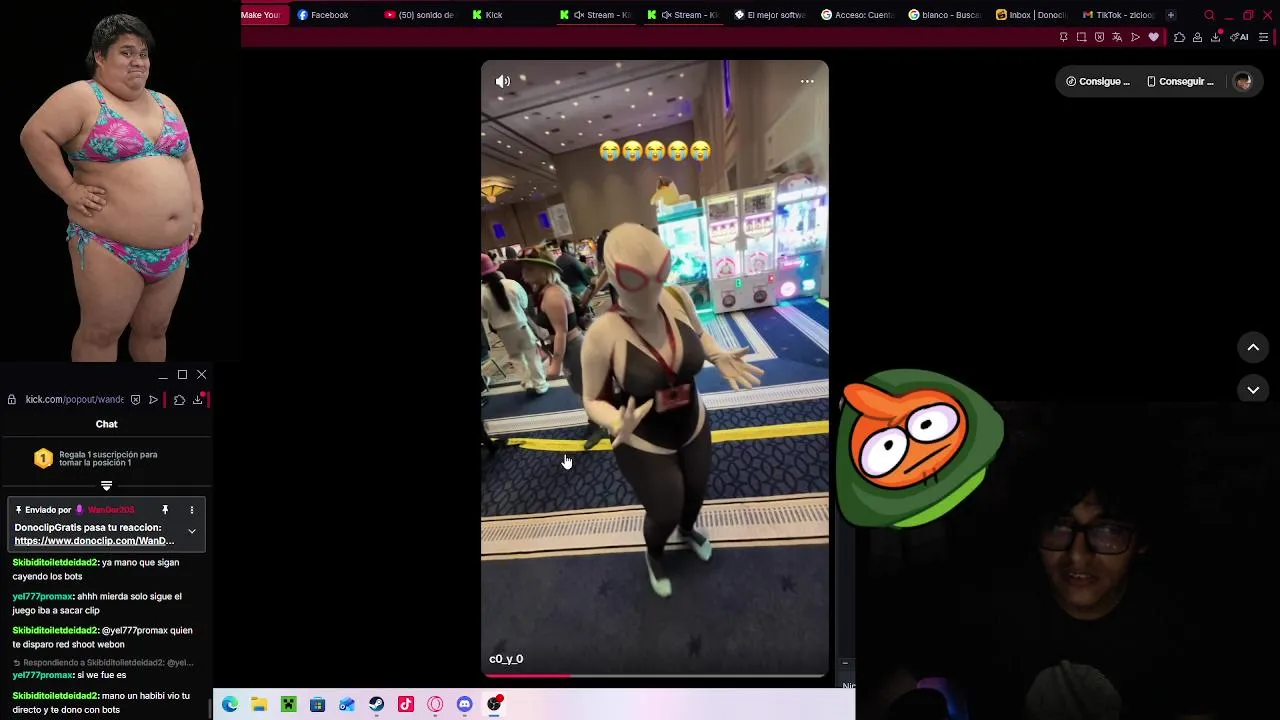Screen dimensions: 1280x720
Task: Open the c0_y_0 TikTok creator profile
Action: point(506,659)
